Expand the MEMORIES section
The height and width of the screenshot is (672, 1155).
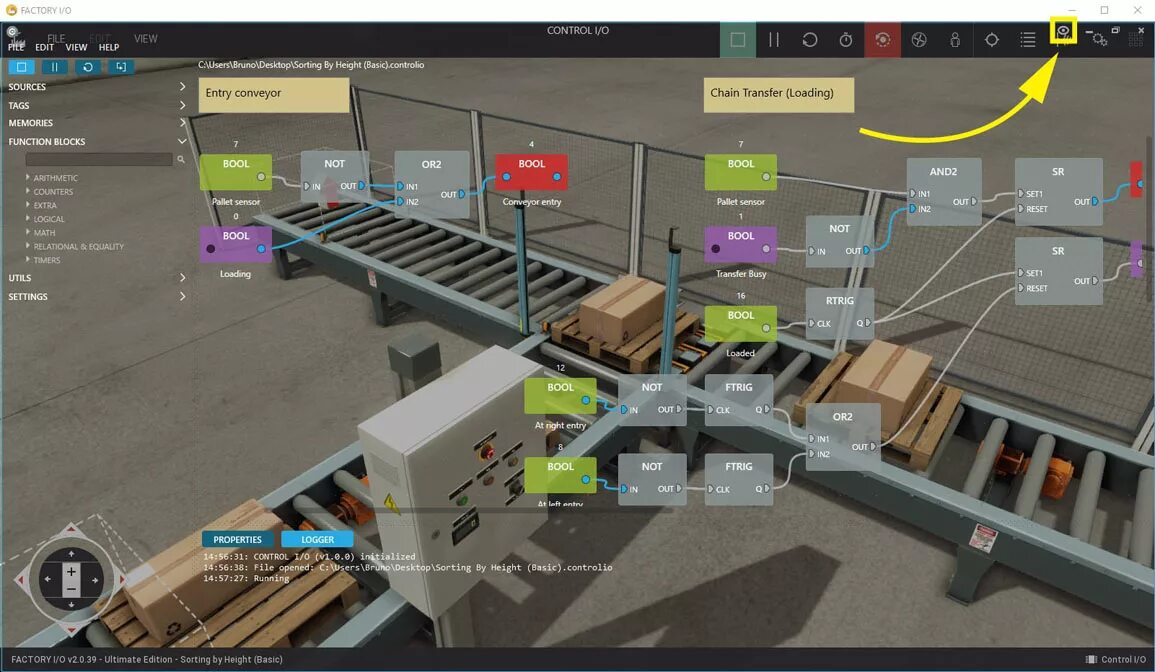[96, 123]
